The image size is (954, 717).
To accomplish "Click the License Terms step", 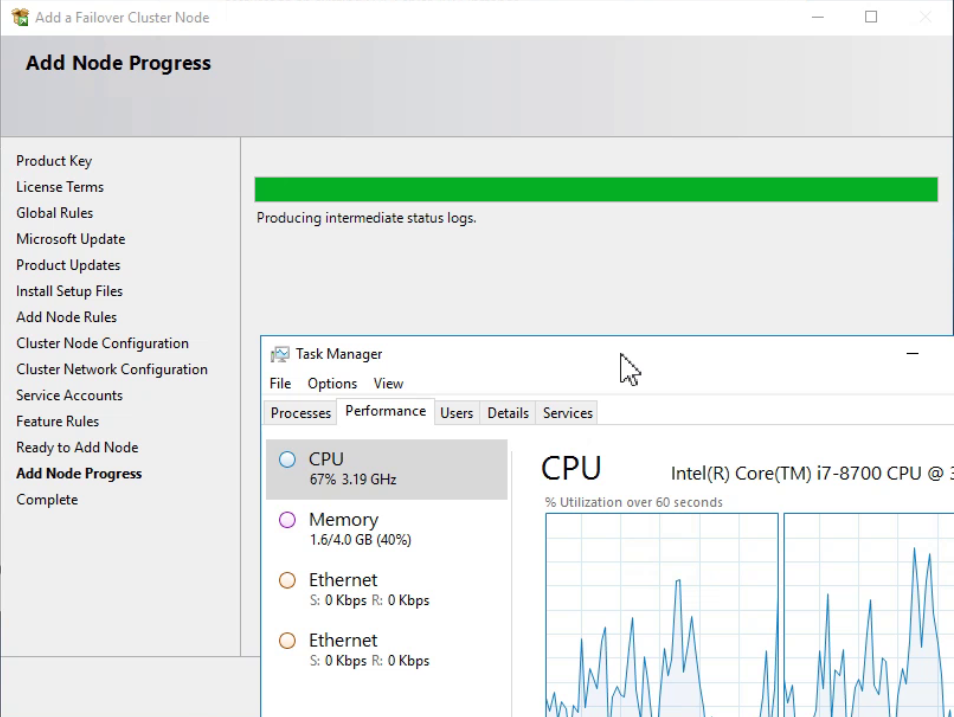I will pyautogui.click(x=60, y=187).
